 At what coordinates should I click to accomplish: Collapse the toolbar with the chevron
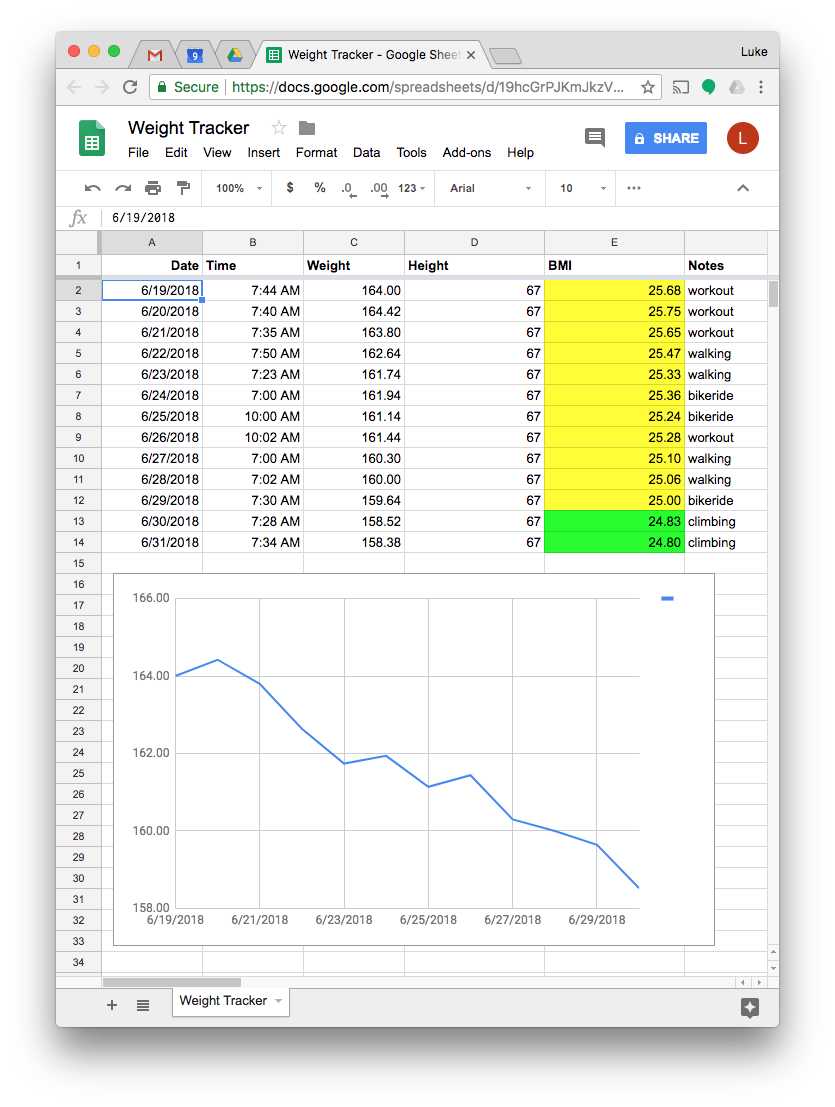[742, 188]
